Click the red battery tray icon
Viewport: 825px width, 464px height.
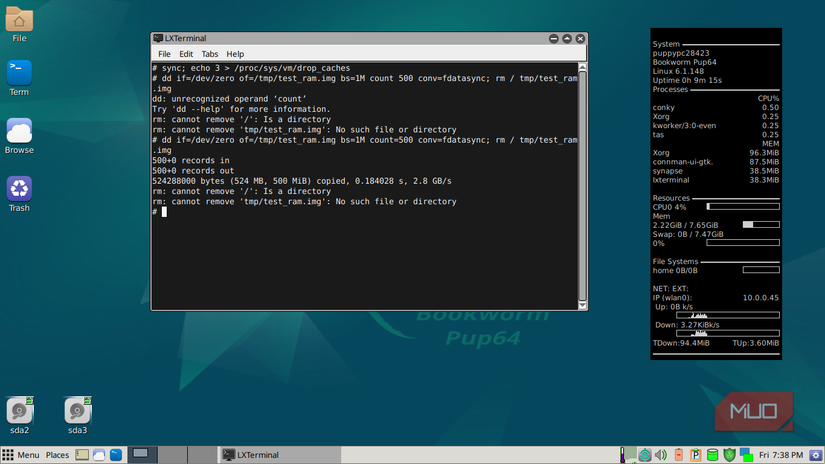[679, 455]
